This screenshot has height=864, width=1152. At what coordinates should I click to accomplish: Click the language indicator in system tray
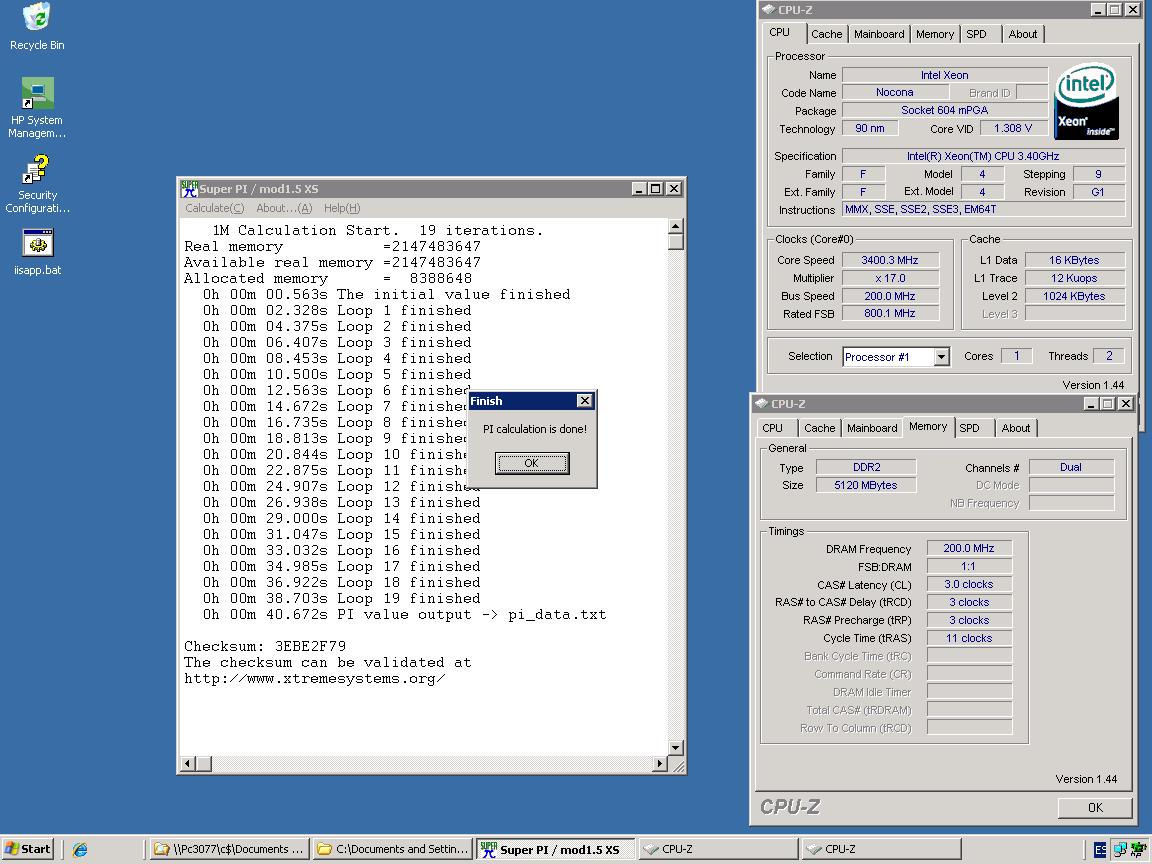1100,849
